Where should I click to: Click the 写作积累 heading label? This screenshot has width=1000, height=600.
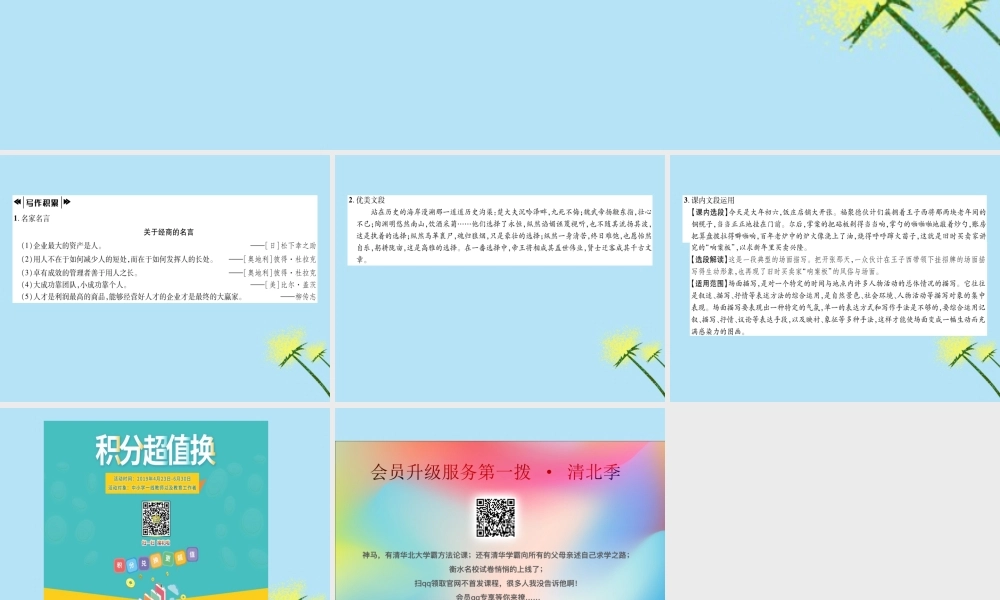[x=42, y=203]
